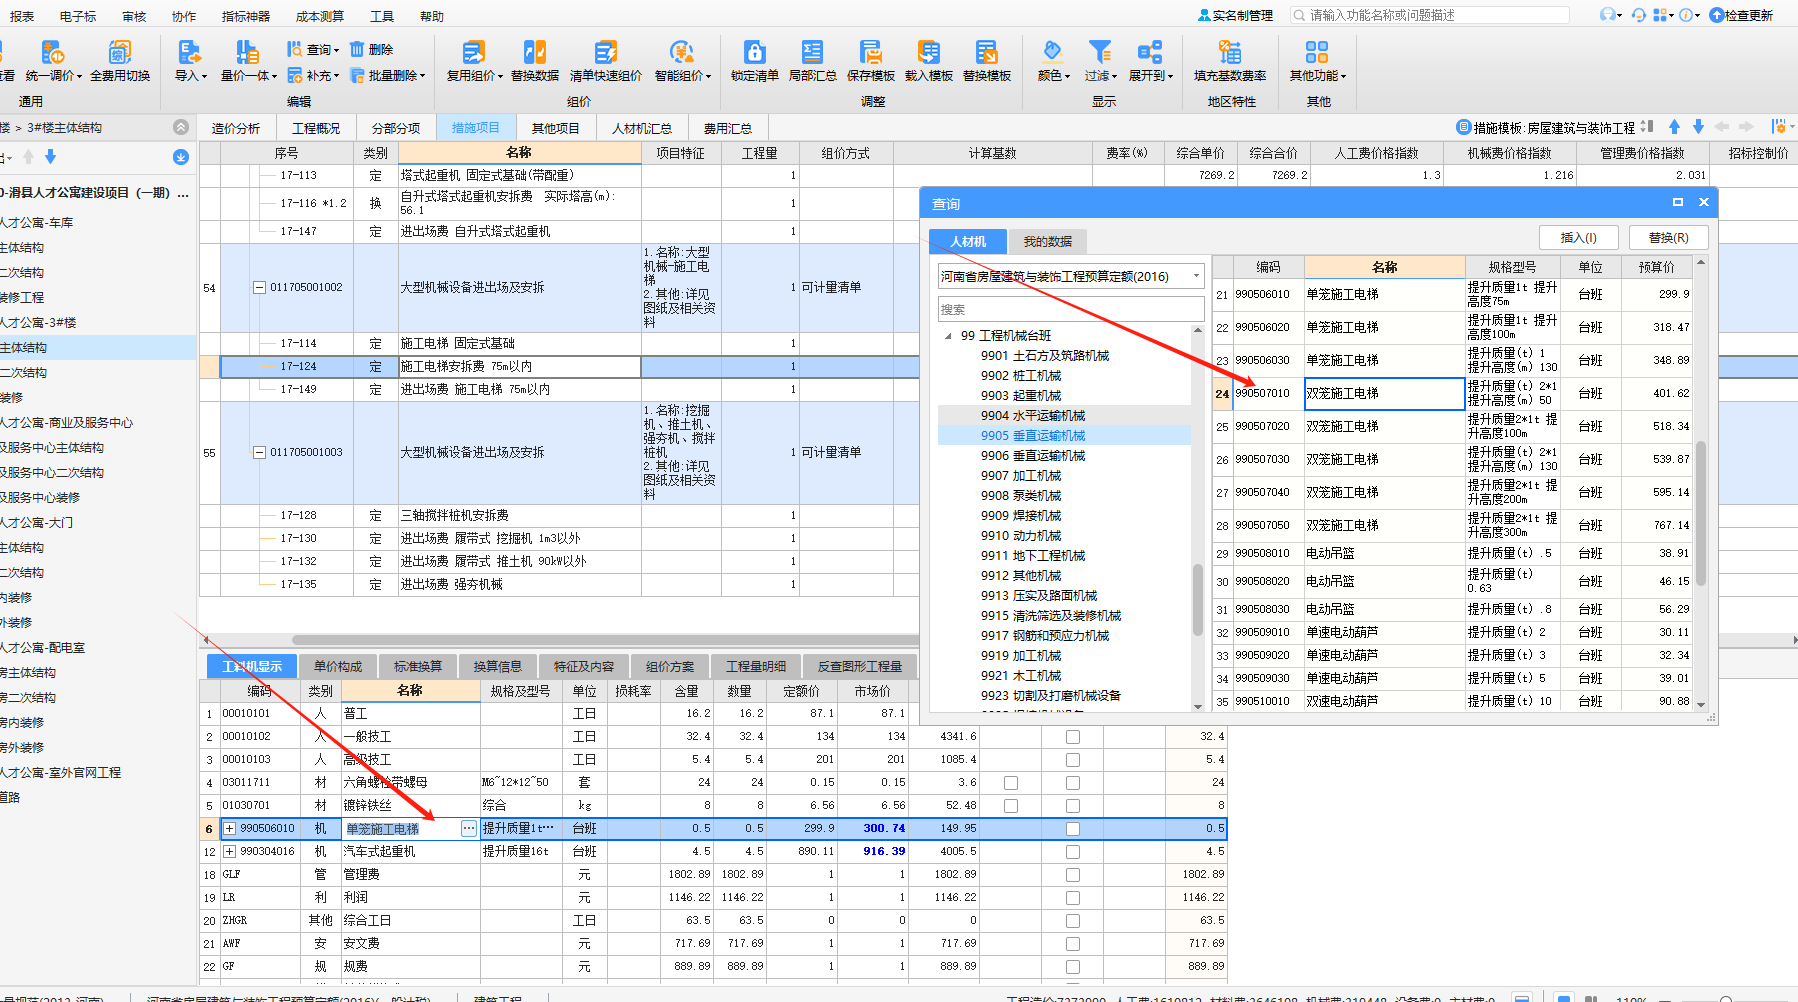Screen dimensions: 1798x1002
Task: Tick the first checkbox in the 六角螺栓带螺母 row
Action: [1011, 783]
